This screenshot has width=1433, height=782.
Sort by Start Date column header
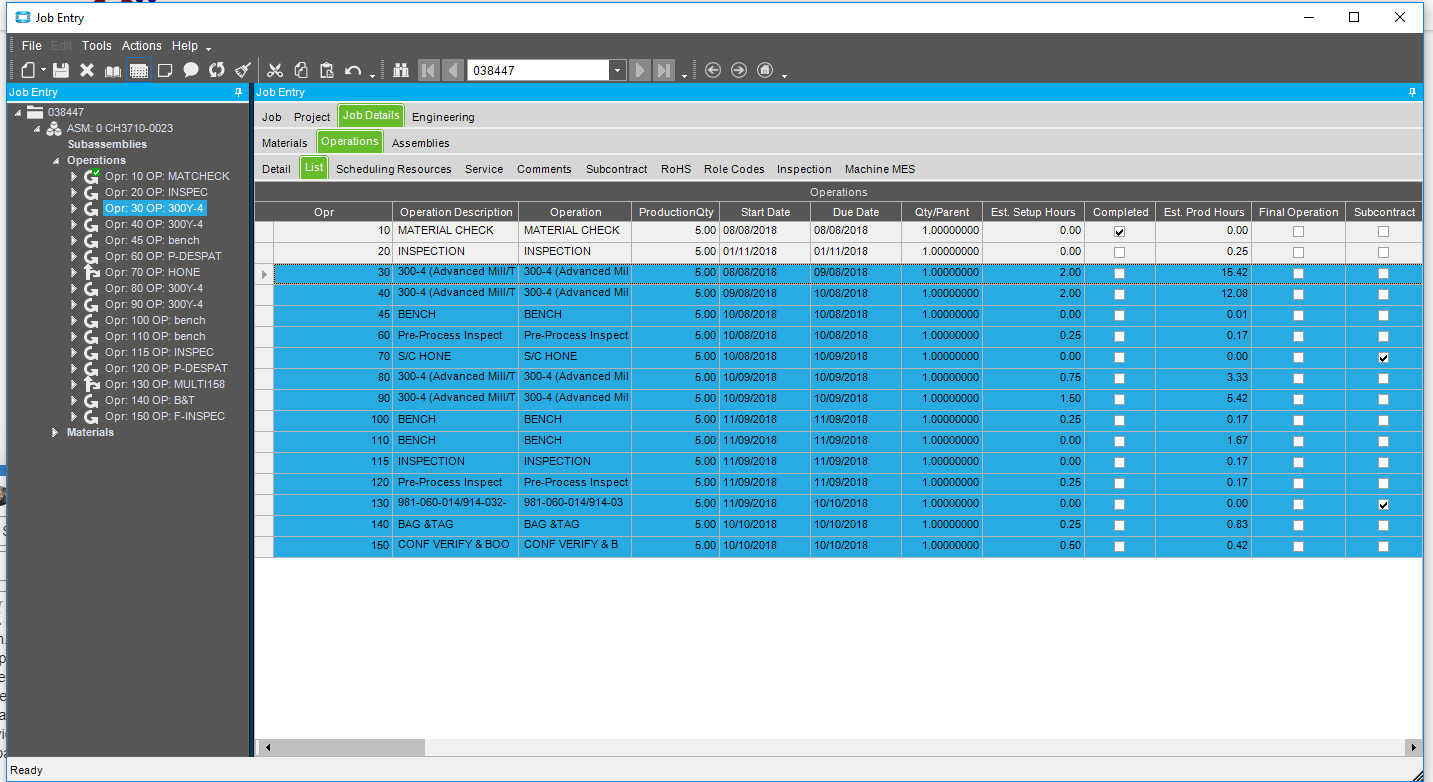(x=765, y=212)
